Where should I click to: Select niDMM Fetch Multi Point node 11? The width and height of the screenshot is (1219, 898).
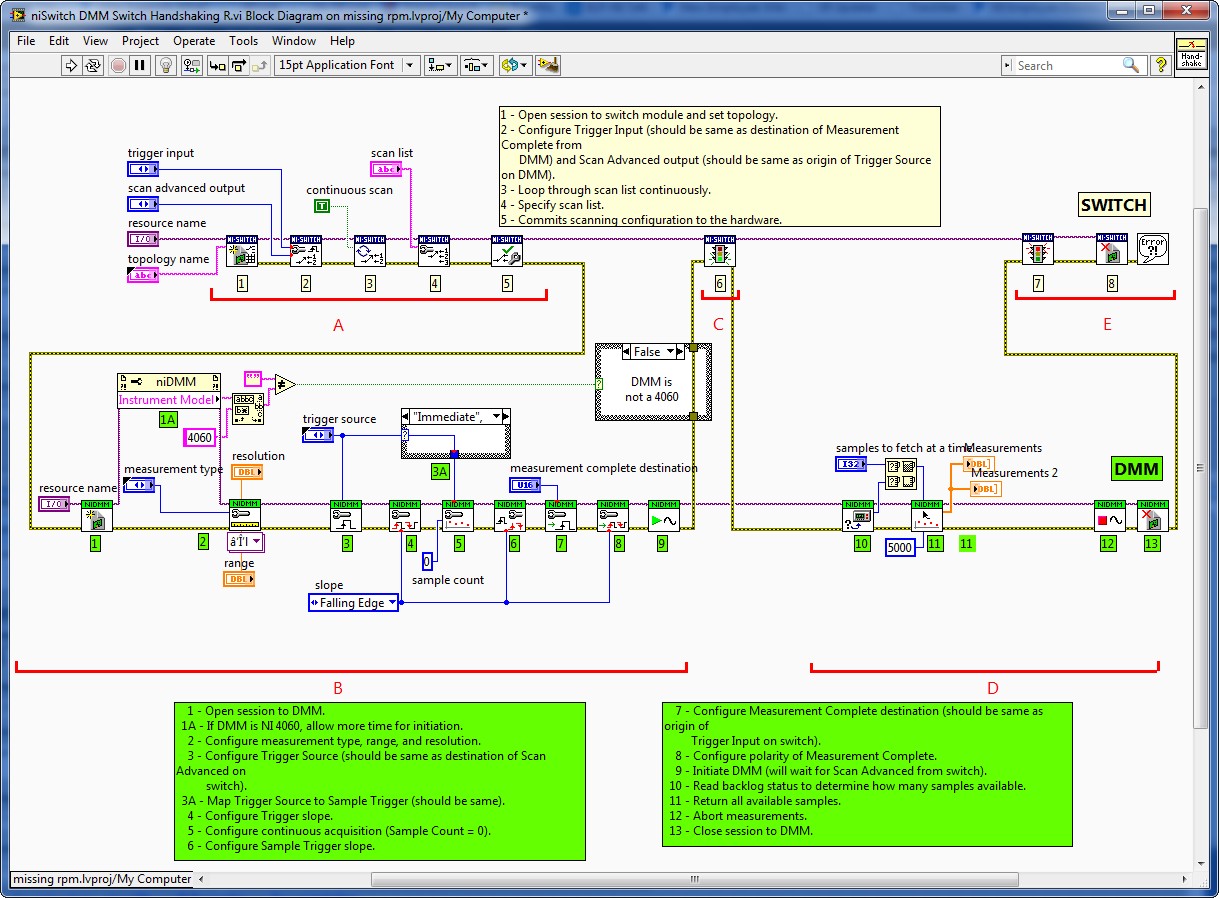(x=927, y=515)
